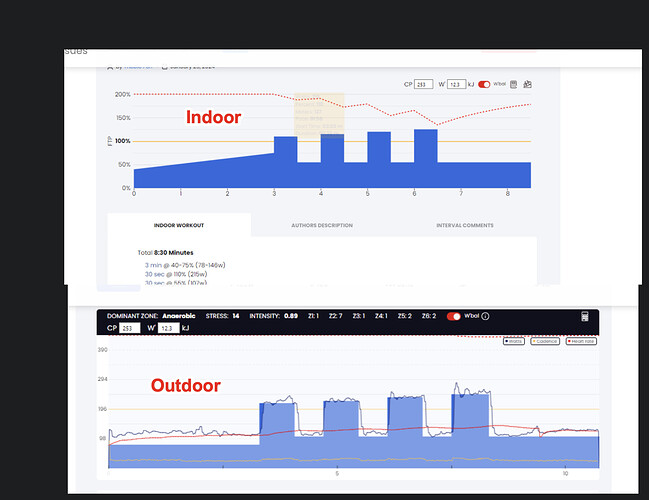Open the calculator icon in indoor chart header

click(514, 84)
